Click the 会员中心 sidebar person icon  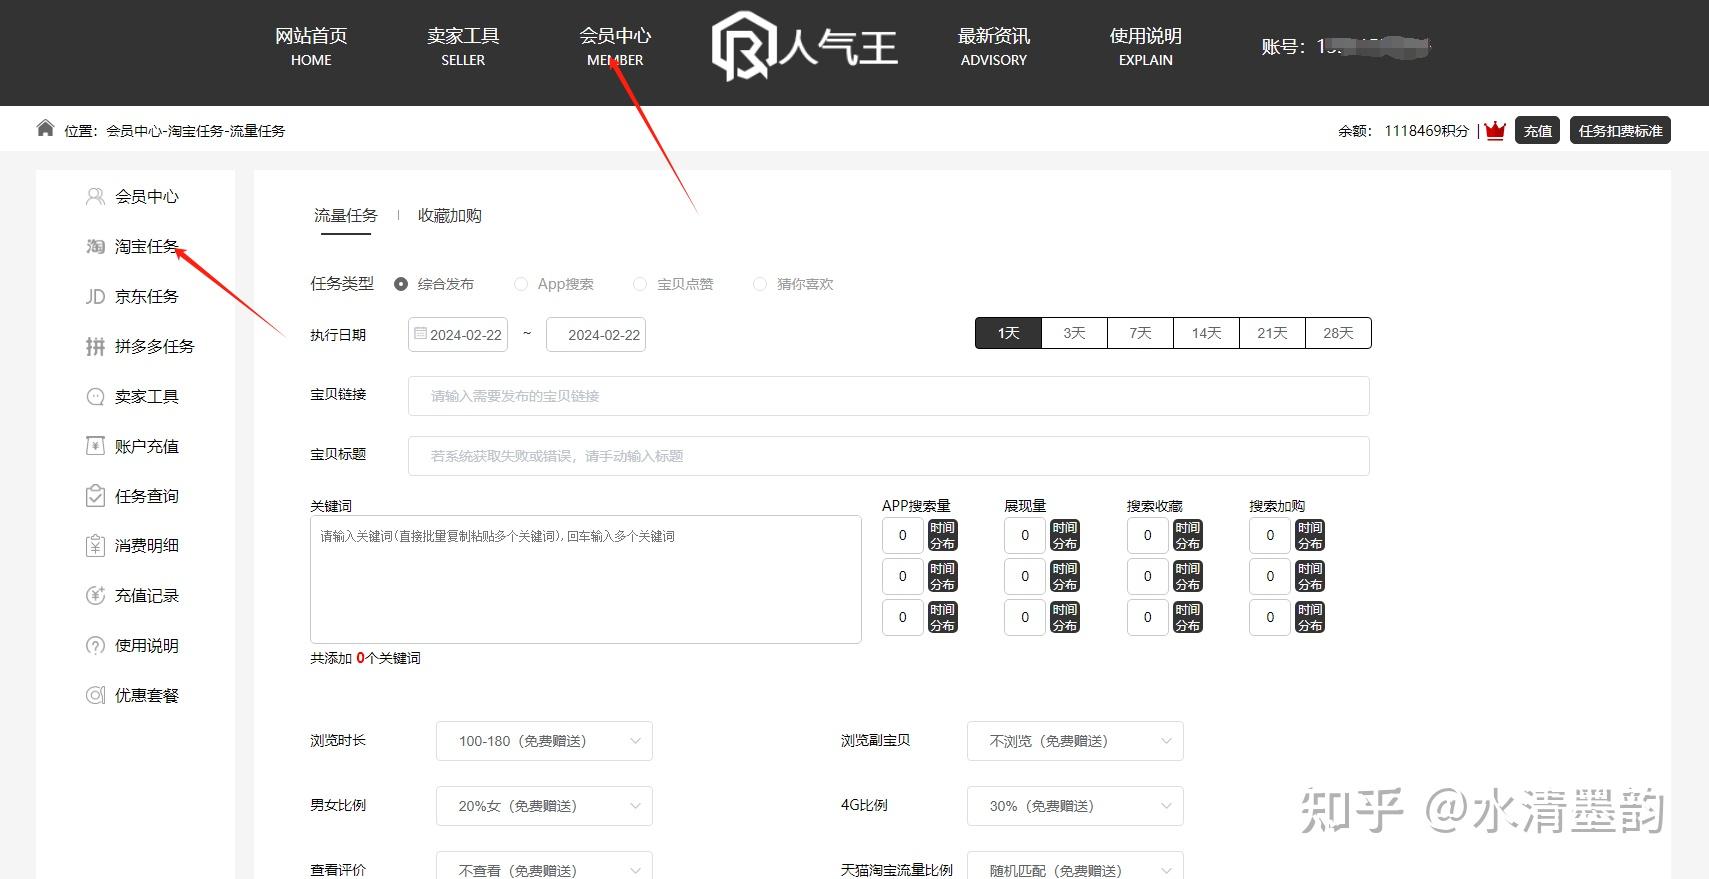pos(95,196)
